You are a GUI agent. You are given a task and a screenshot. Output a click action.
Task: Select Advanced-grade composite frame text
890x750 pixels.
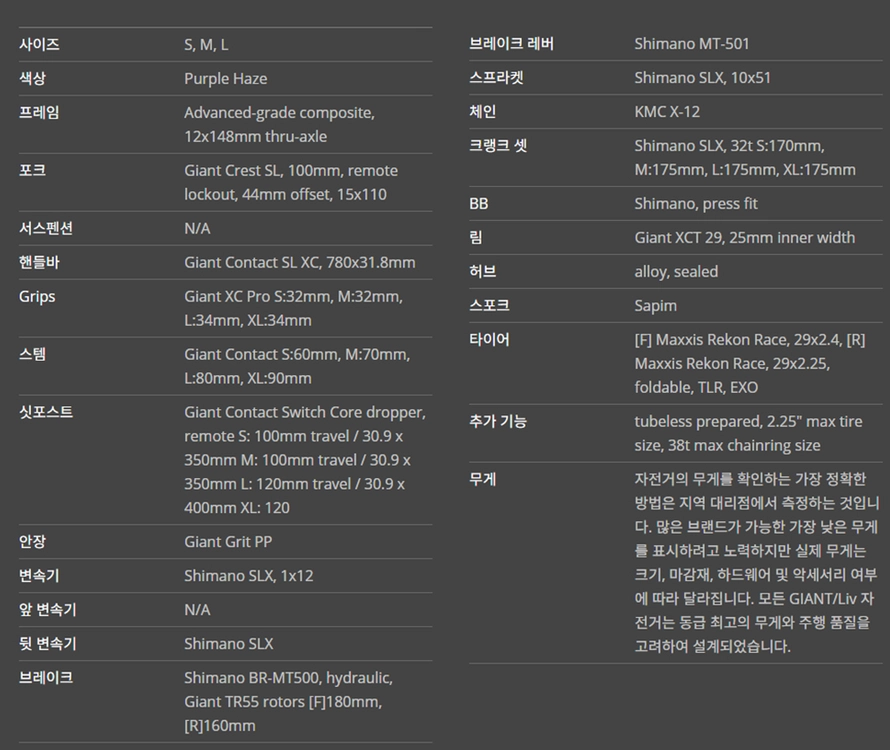click(279, 124)
